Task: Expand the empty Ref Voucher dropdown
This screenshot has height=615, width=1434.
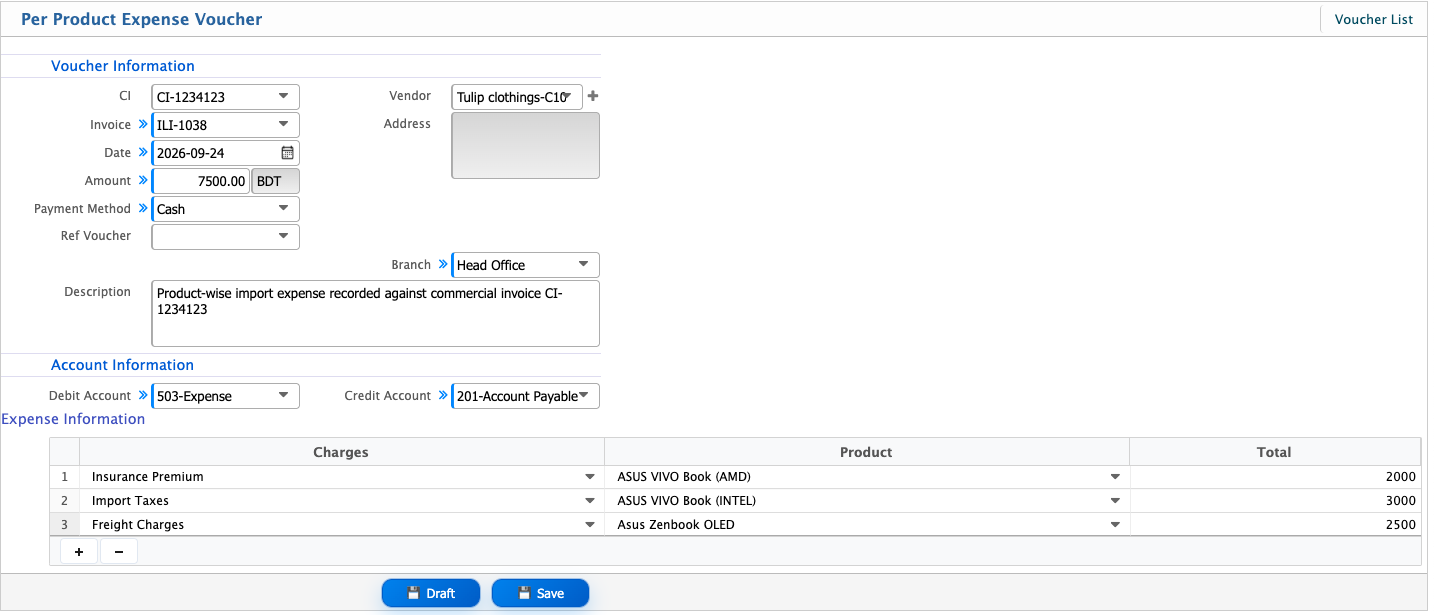Action: click(x=225, y=237)
